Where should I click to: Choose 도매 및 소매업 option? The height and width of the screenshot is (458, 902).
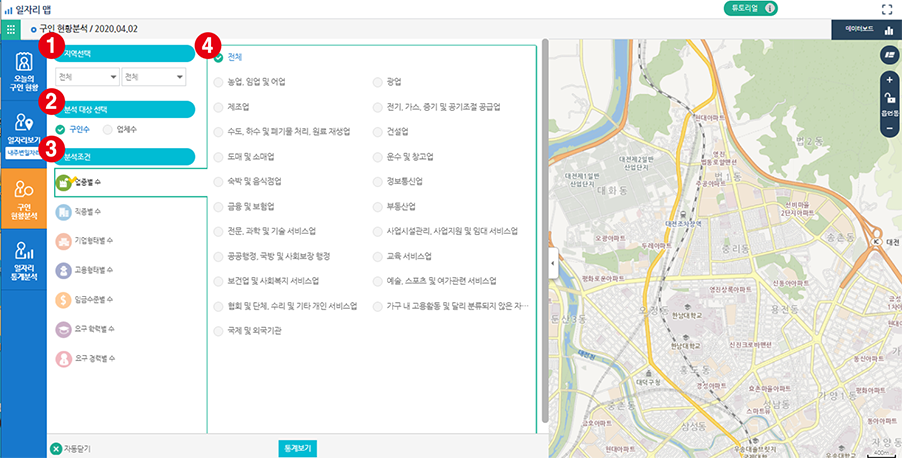(x=244, y=157)
